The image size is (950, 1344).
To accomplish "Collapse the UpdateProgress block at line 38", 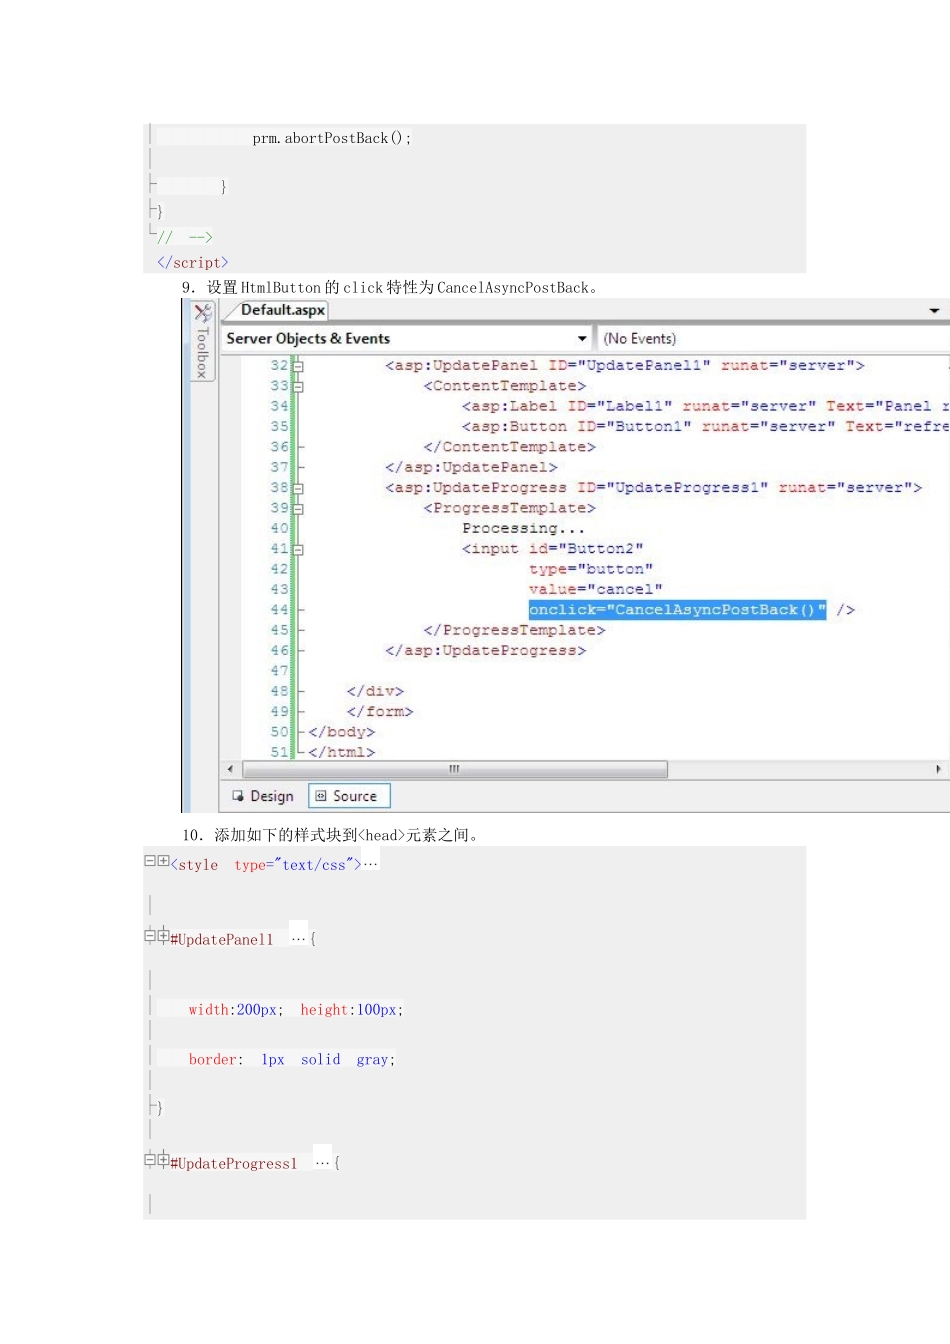I will (x=298, y=488).
